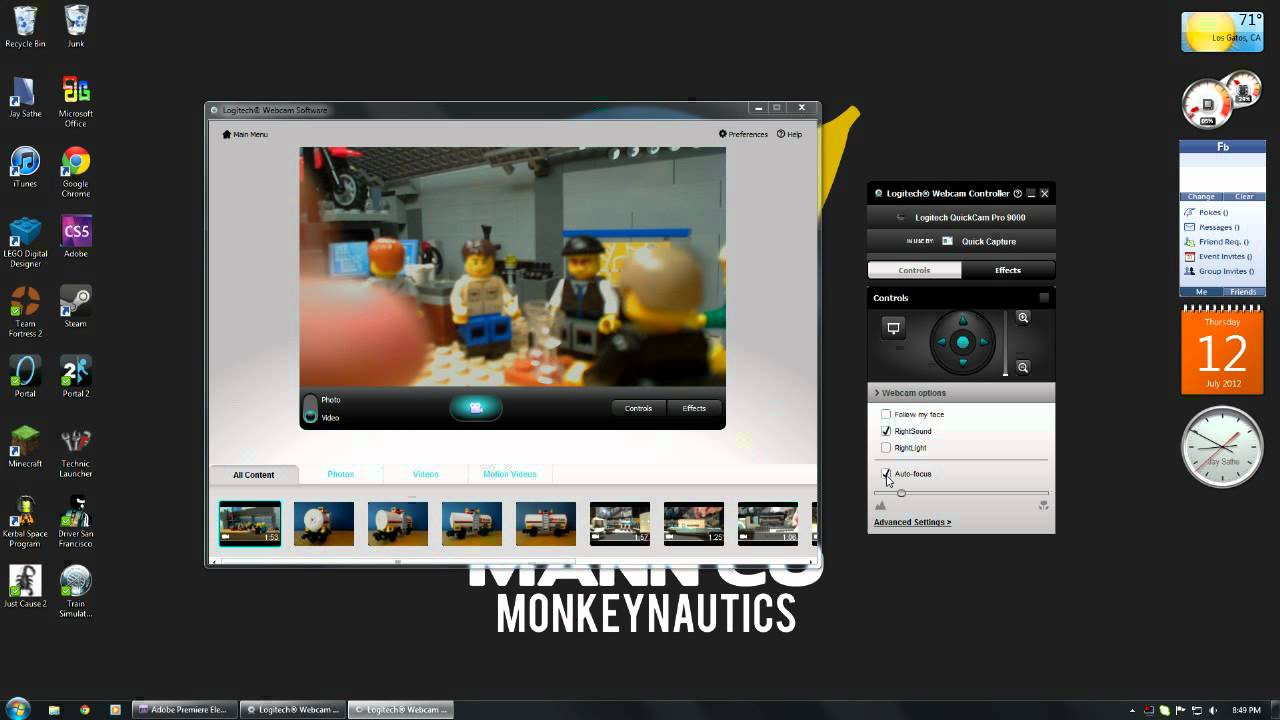This screenshot has width=1280, height=720.
Task: Launch the iTunes desktop shortcut
Action: 25,167
